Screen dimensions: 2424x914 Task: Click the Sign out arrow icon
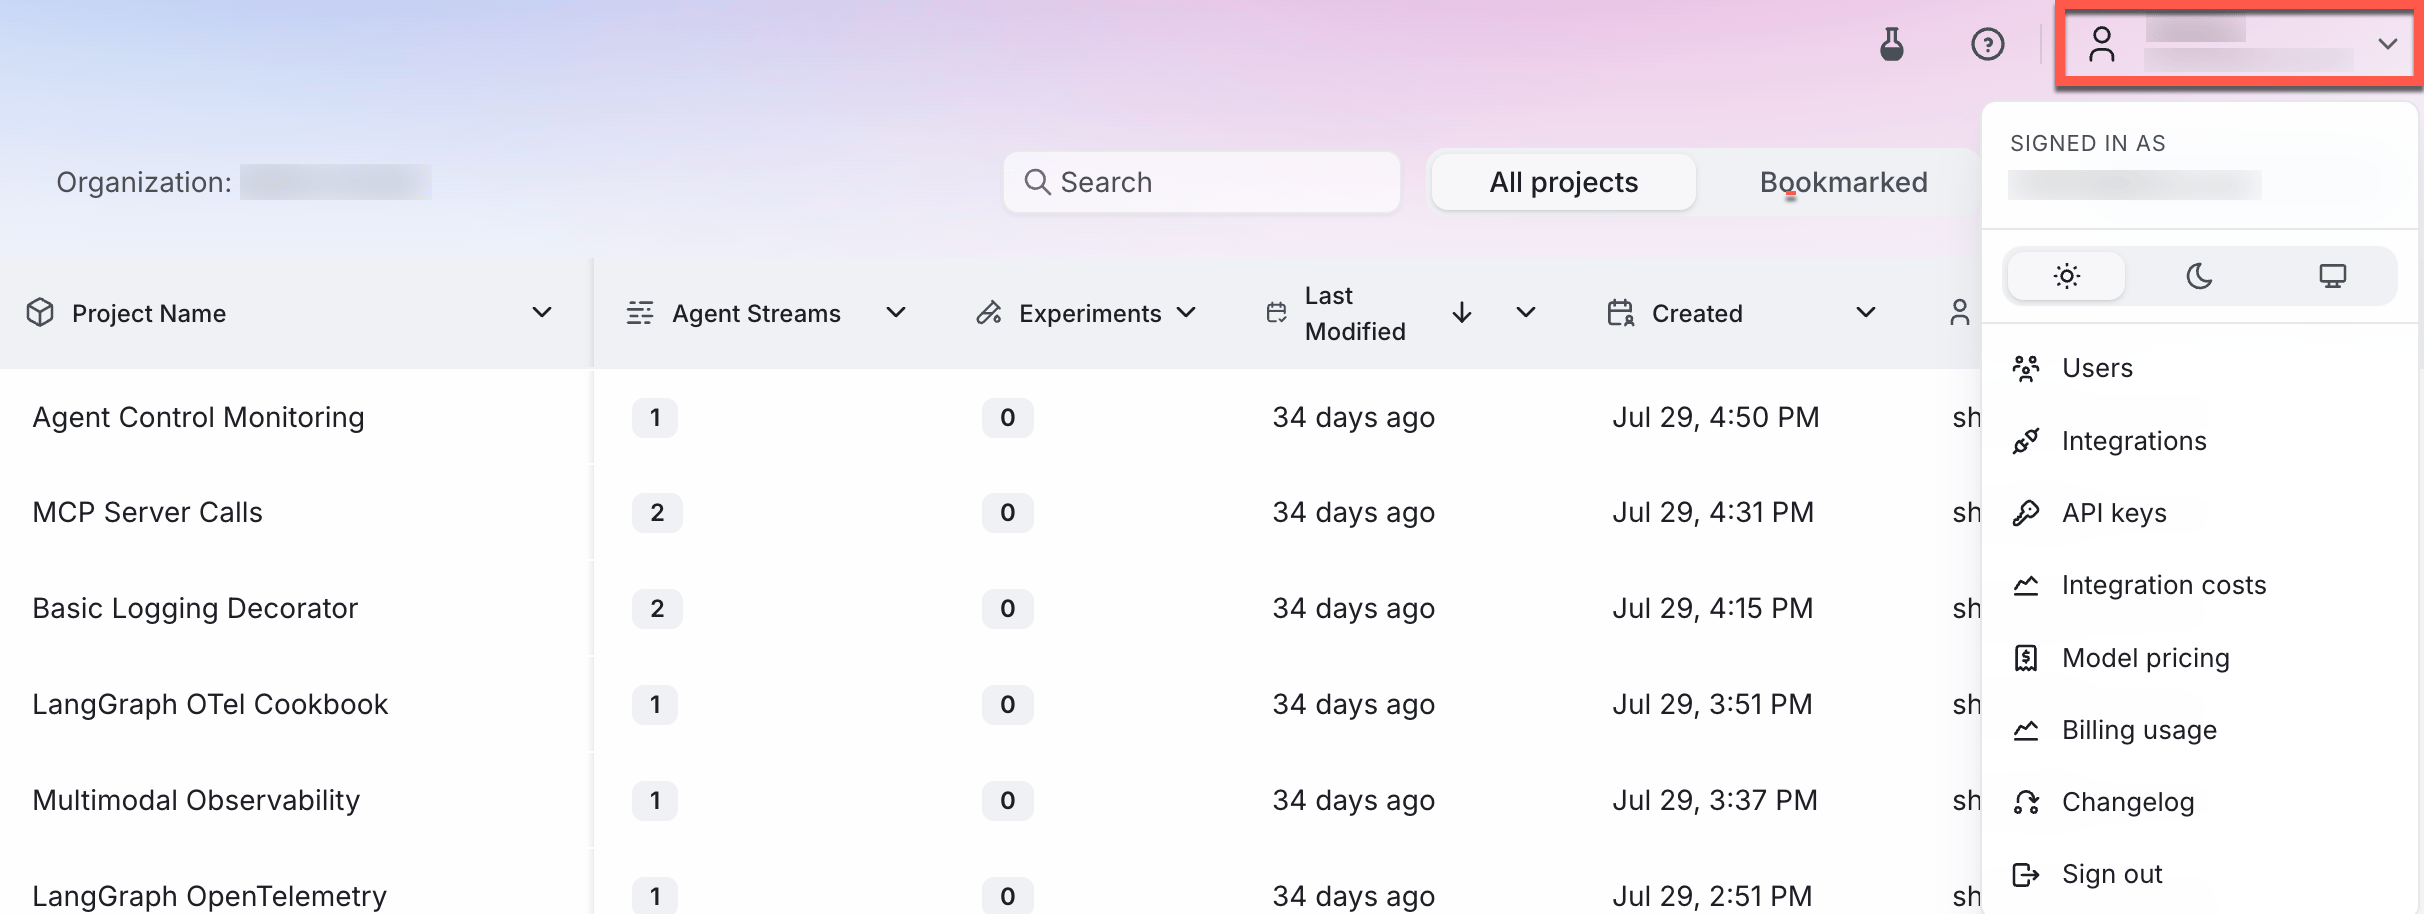pos(2026,875)
